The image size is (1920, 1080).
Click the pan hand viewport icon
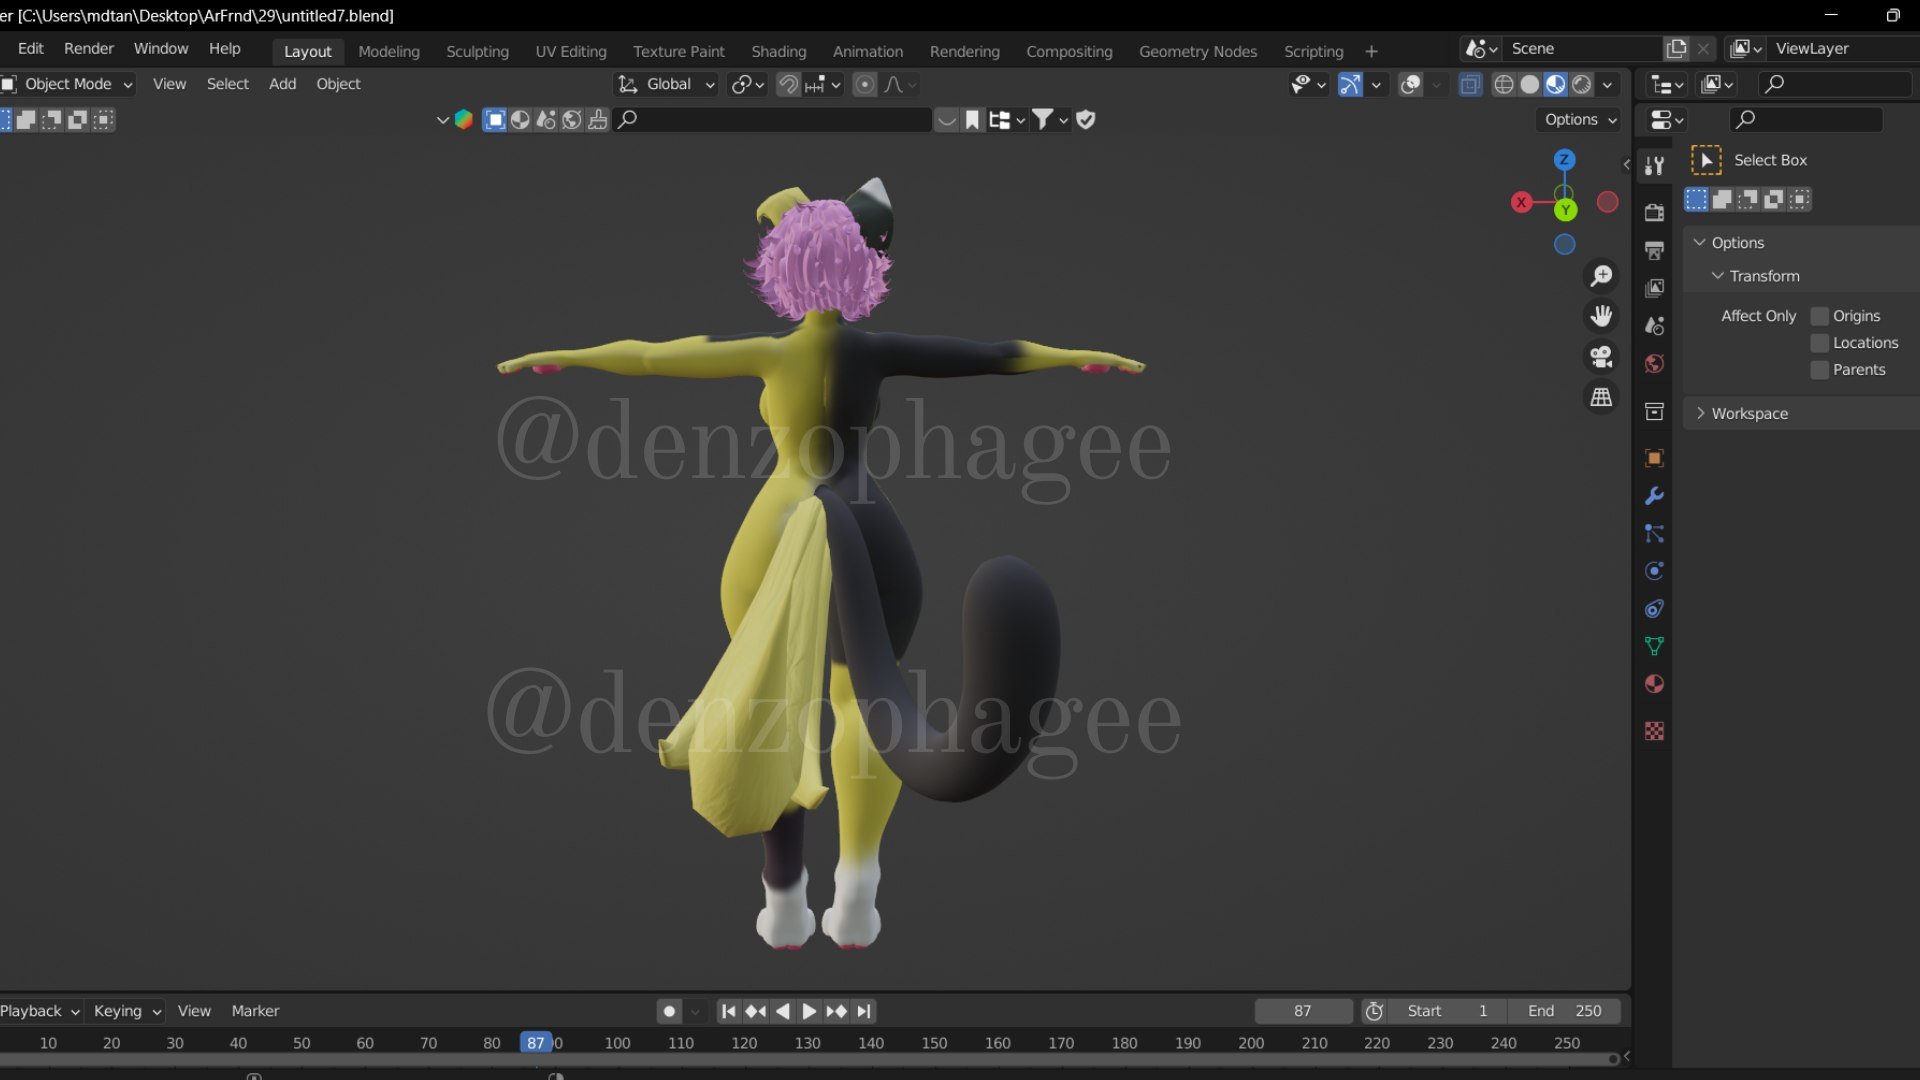click(1601, 316)
